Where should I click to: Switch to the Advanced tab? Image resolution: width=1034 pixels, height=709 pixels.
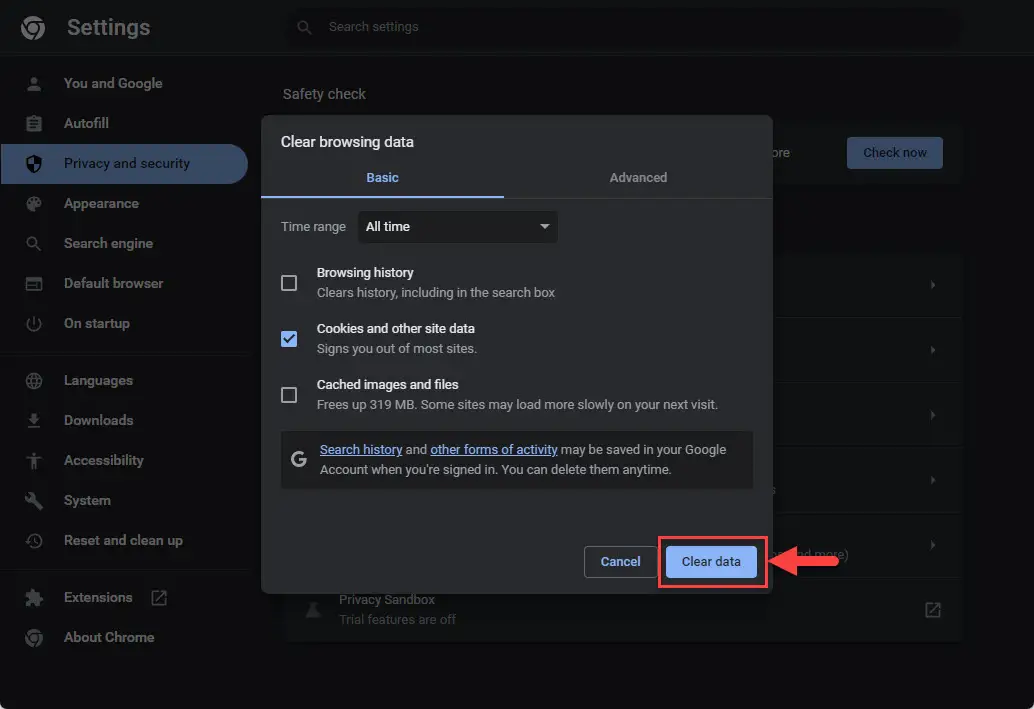(x=638, y=178)
